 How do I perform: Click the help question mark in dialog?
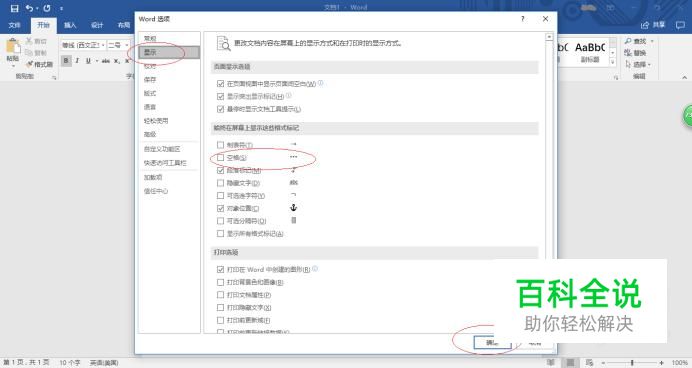[523, 19]
